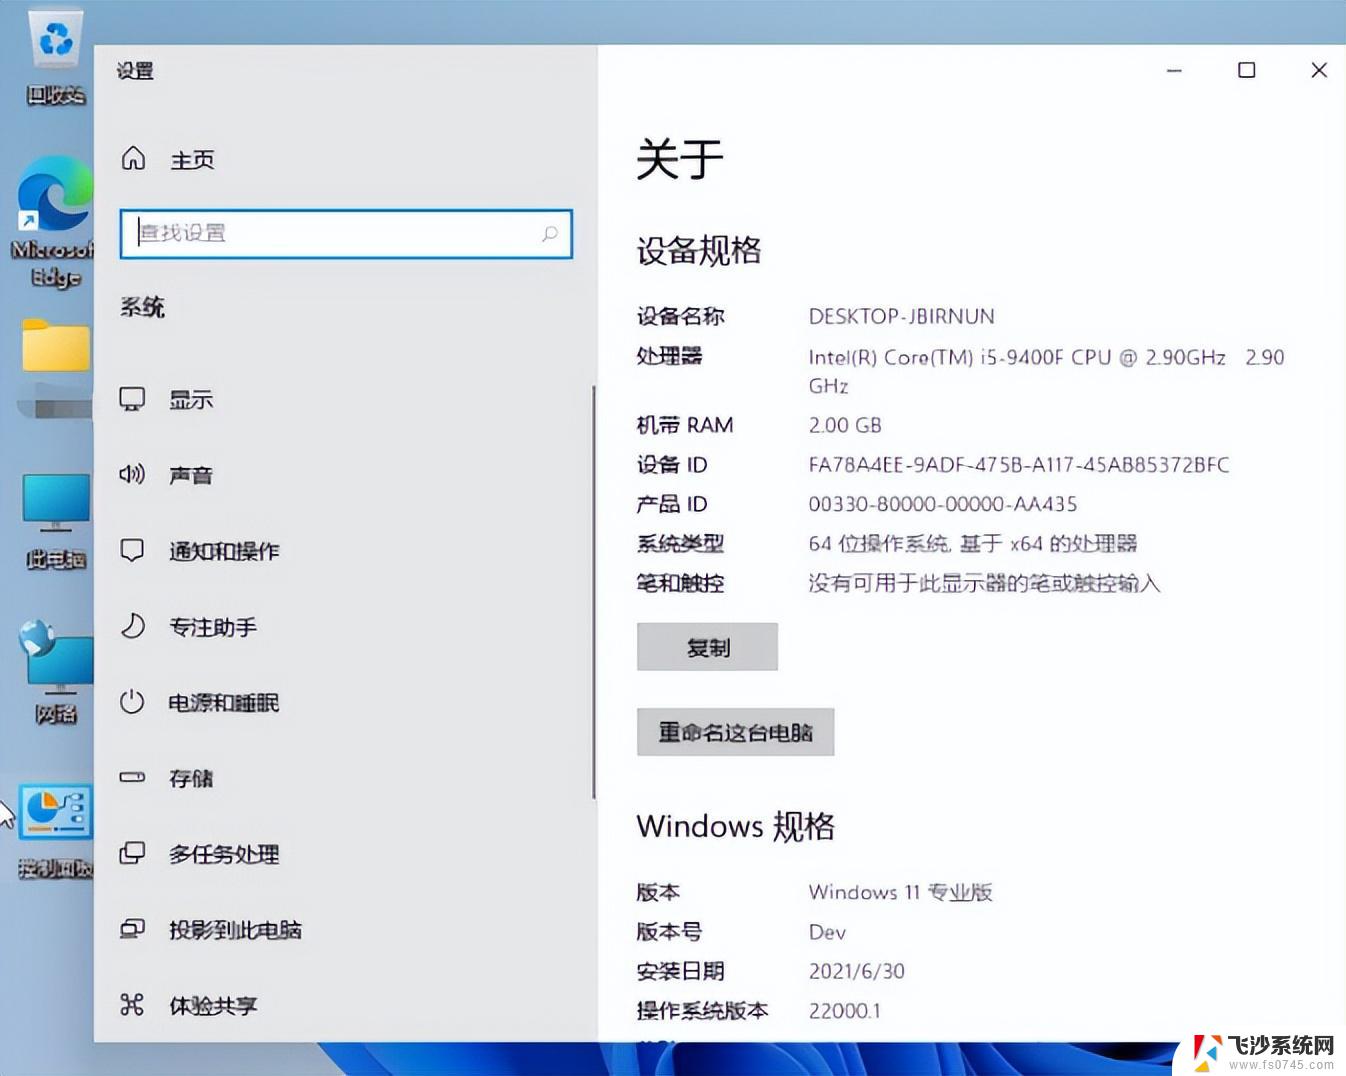This screenshot has width=1346, height=1076.
Task: Open 投影到此电脑 settings
Action: point(235,930)
